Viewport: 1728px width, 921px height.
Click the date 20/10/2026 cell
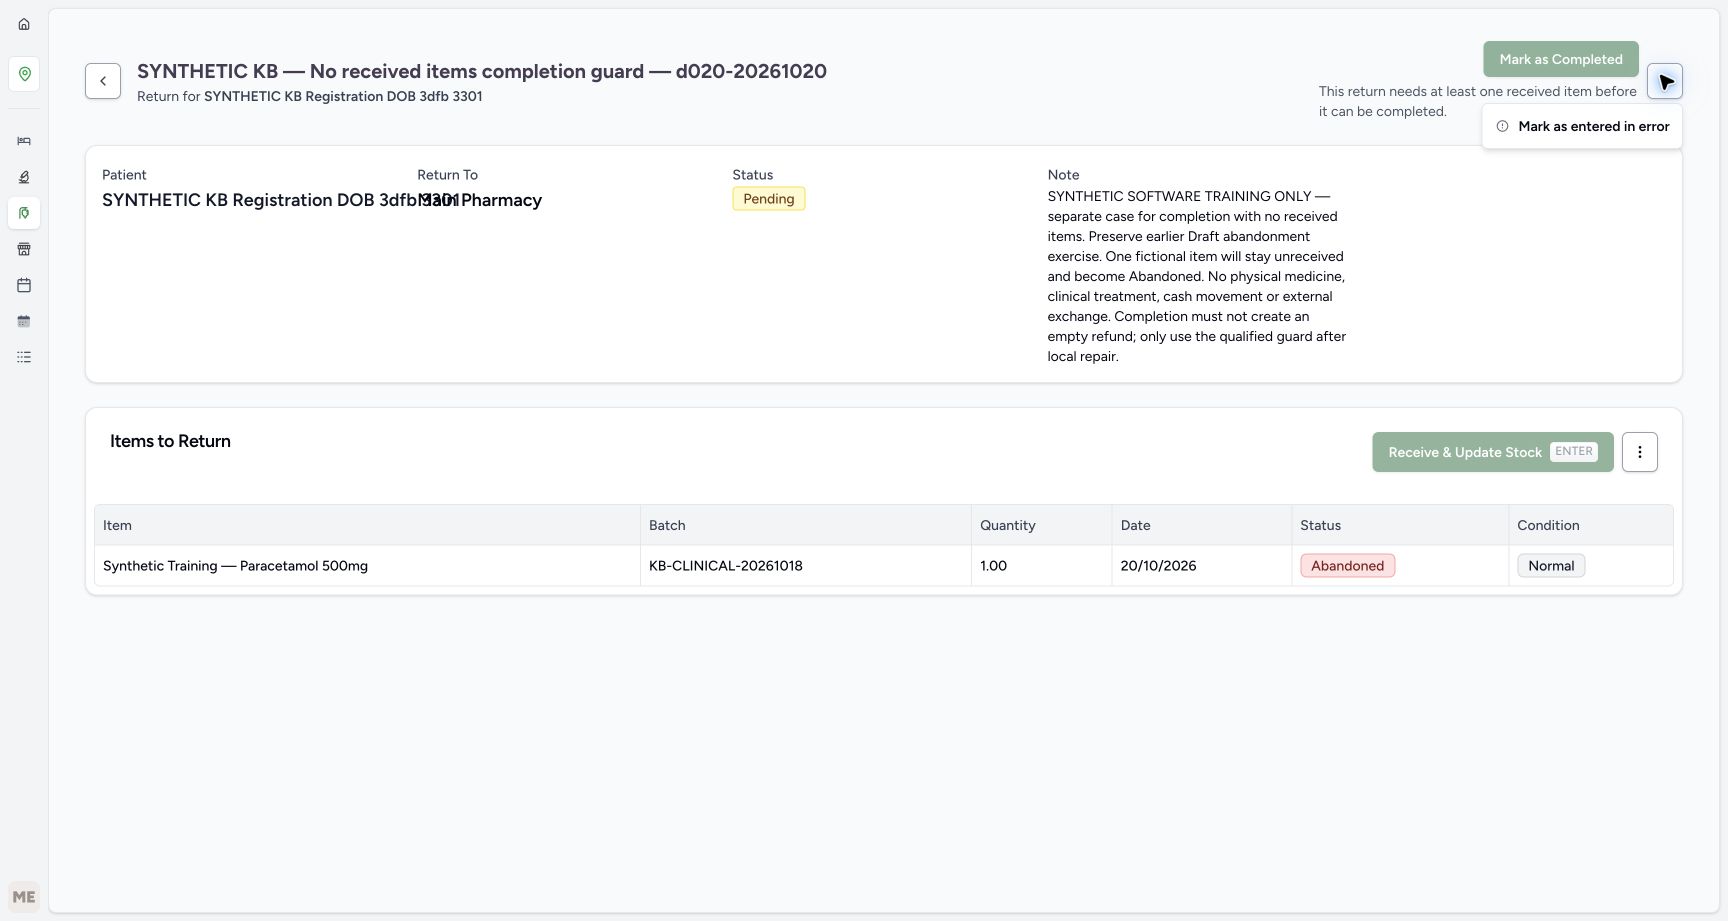(1201, 566)
